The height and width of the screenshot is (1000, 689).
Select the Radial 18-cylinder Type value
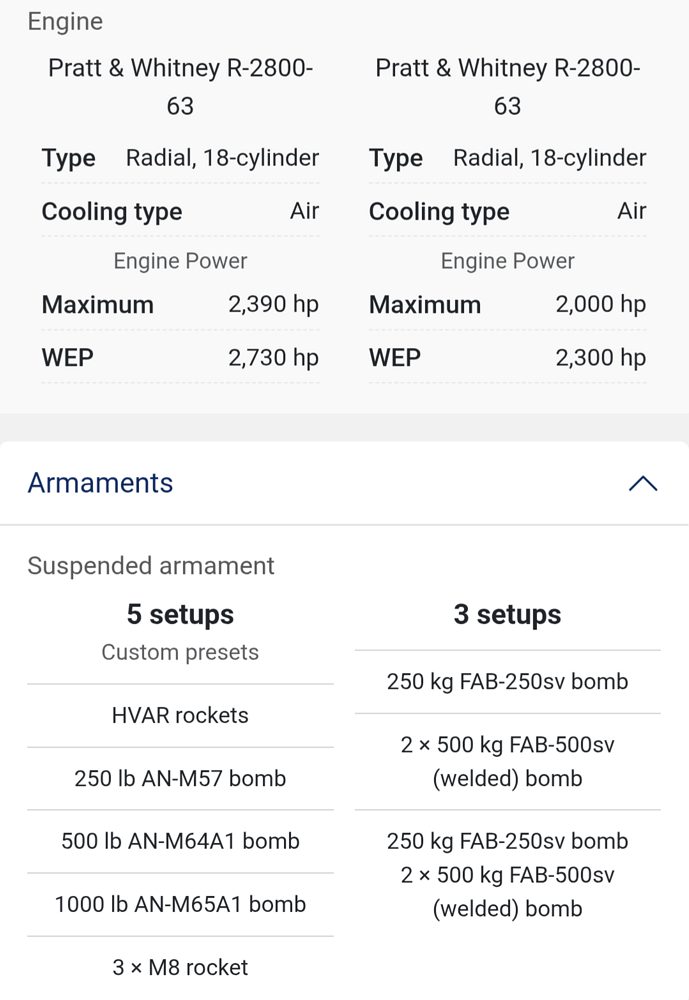221,157
